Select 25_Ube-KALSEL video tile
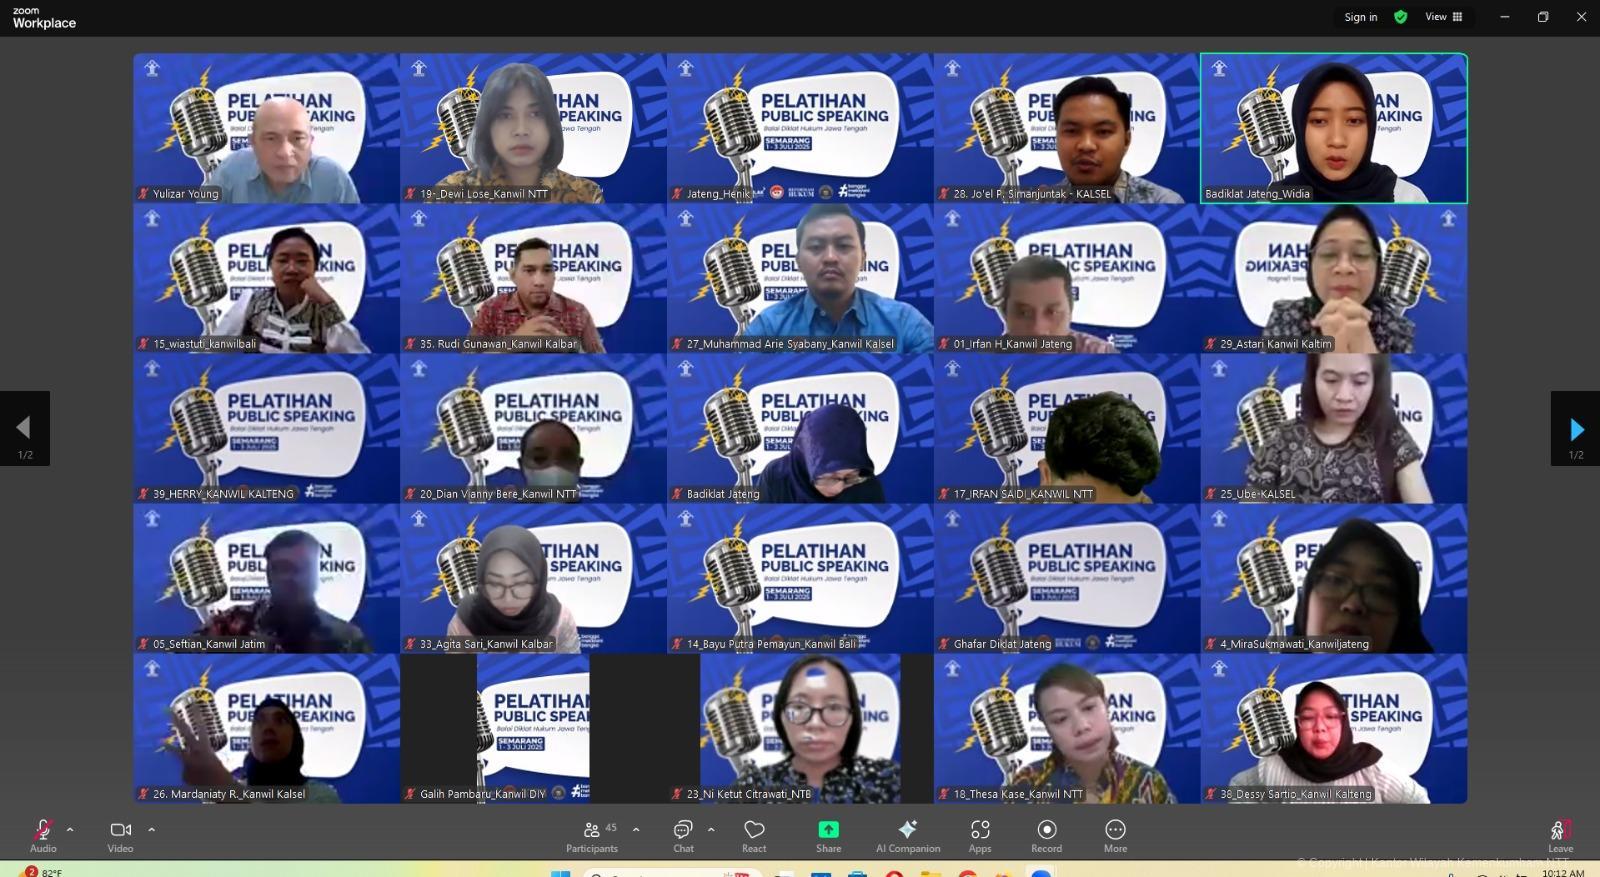This screenshot has width=1600, height=877. tap(1334, 428)
